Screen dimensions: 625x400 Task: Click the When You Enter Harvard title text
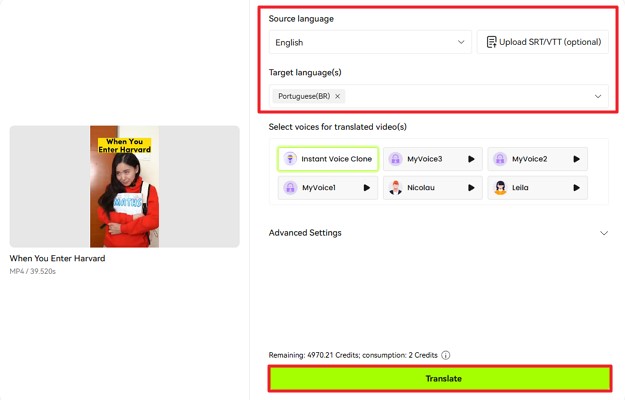pos(57,258)
